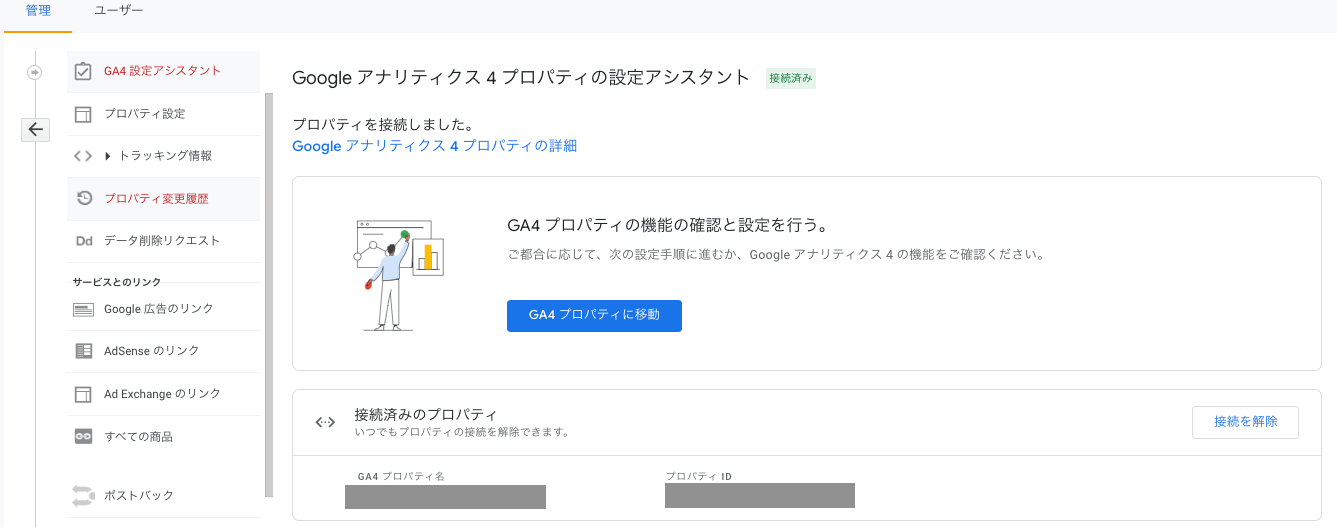This screenshot has height=527, width=1337.
Task: Click the プロパティ変更履歴 history clock icon
Action: pyautogui.click(x=85, y=198)
